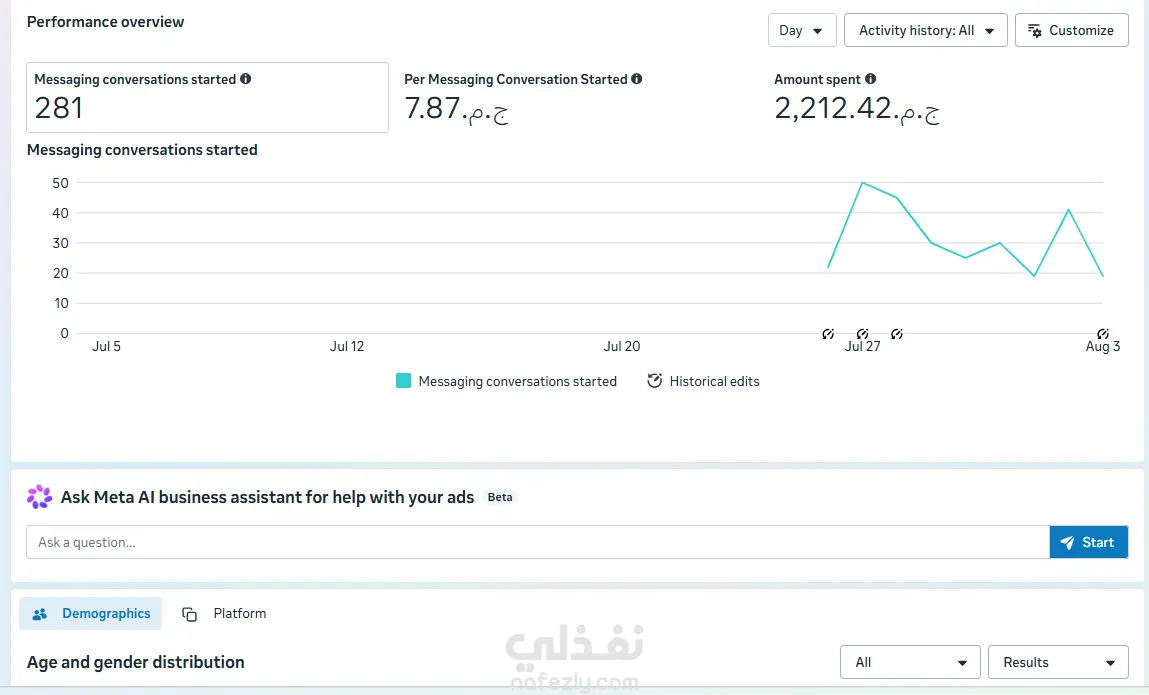Click the Platform copy-style icon
This screenshot has height=695, width=1149.
[x=189, y=614]
